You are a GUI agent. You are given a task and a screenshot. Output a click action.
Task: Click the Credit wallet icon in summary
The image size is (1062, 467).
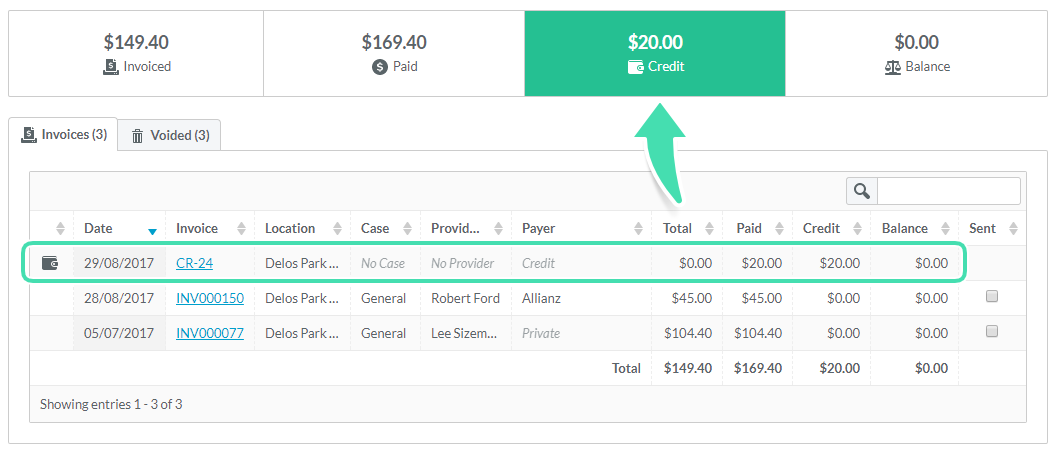coord(635,67)
